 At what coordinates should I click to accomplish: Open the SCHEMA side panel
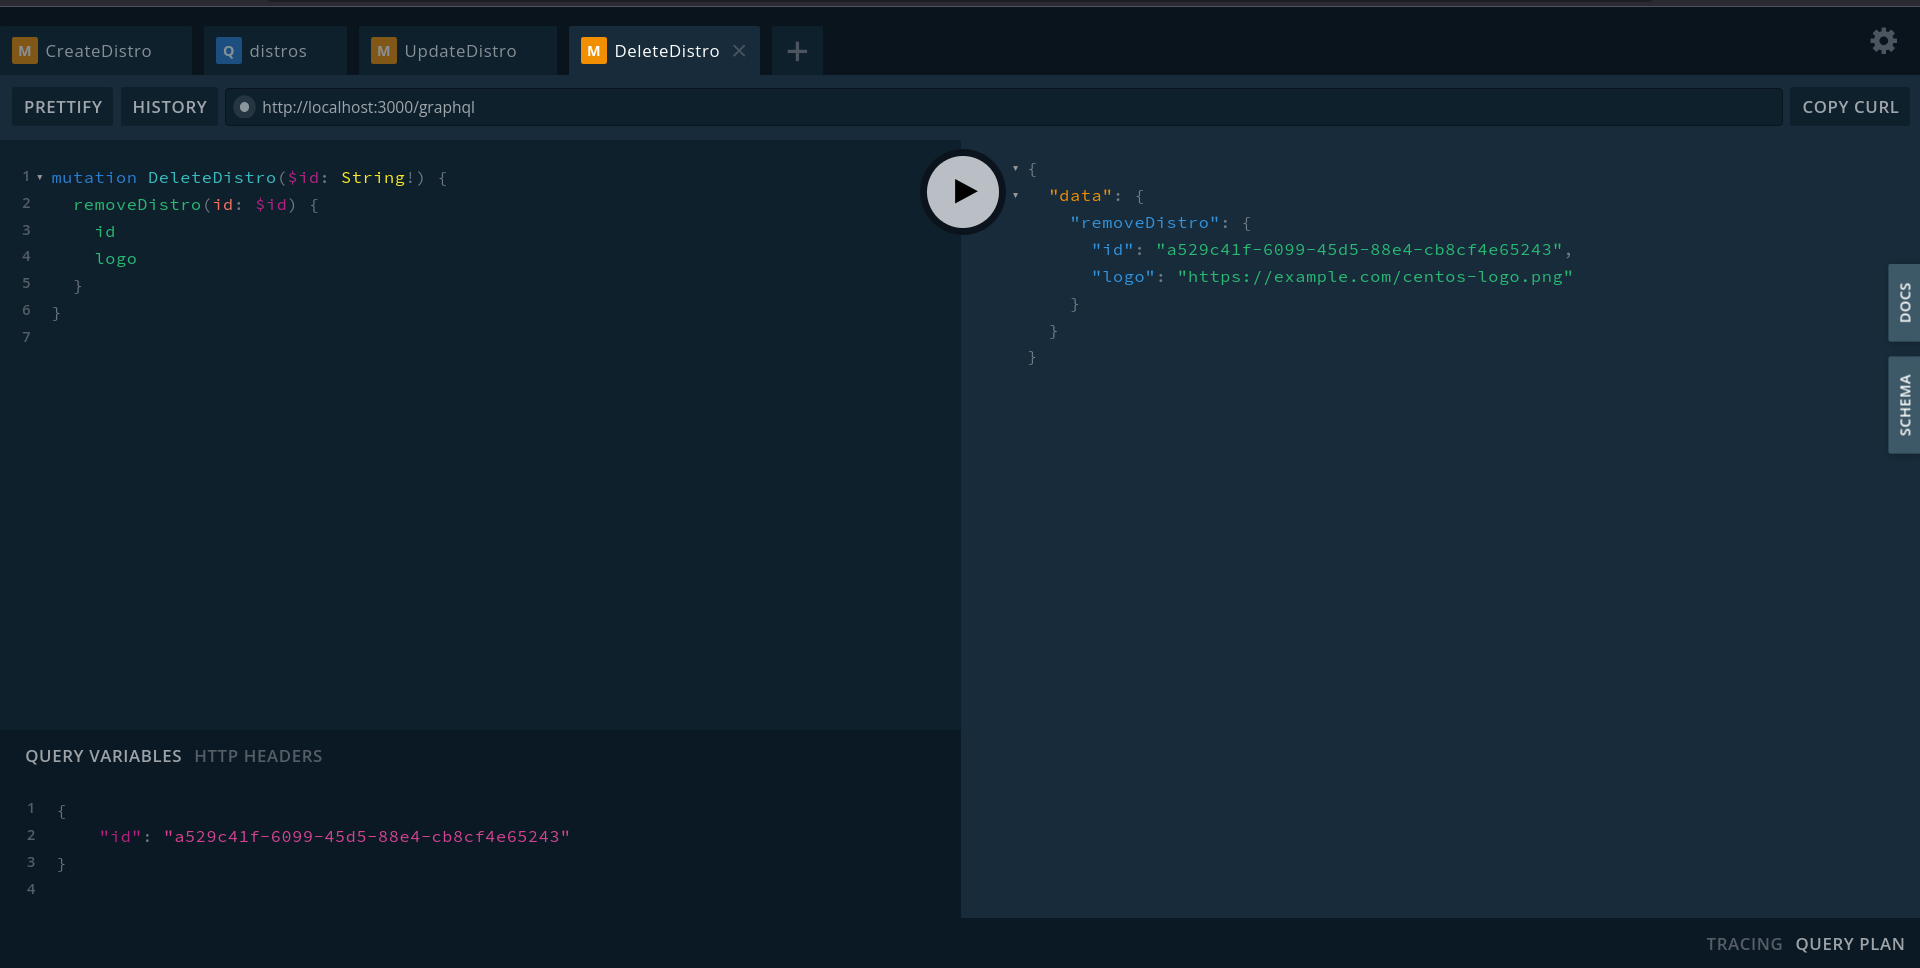point(1904,405)
